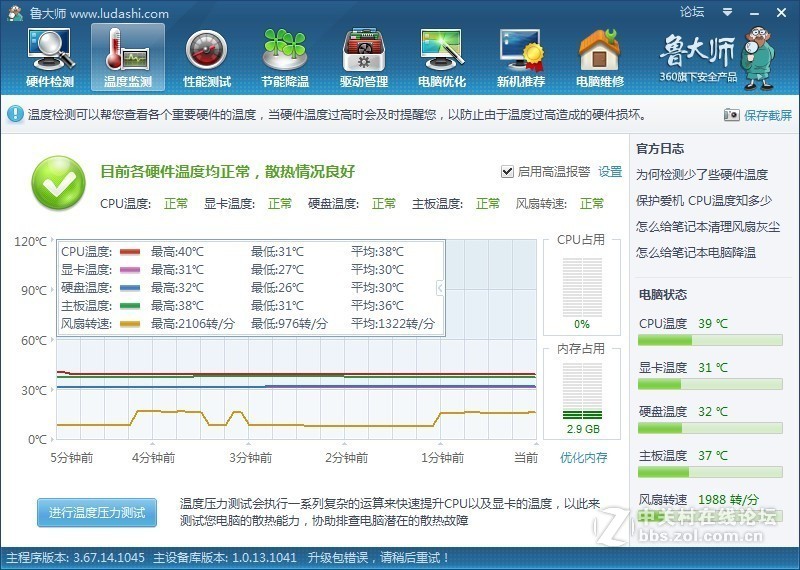Click the blue info icon in tip bar
The height and width of the screenshot is (570, 800).
pos(15,114)
